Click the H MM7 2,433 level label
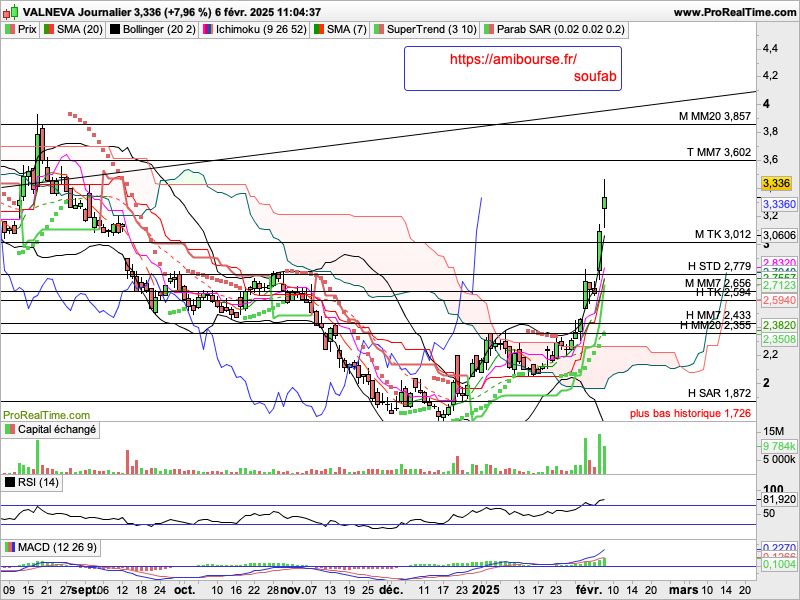 [718, 315]
